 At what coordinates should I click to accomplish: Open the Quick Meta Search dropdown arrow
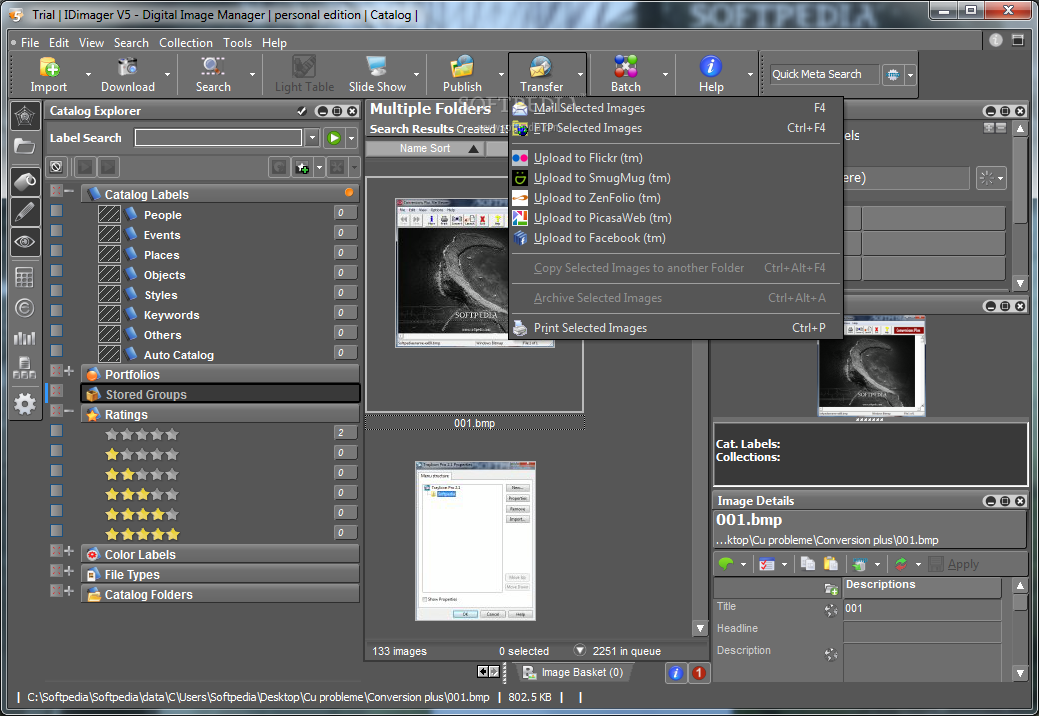pyautogui.click(x=910, y=75)
